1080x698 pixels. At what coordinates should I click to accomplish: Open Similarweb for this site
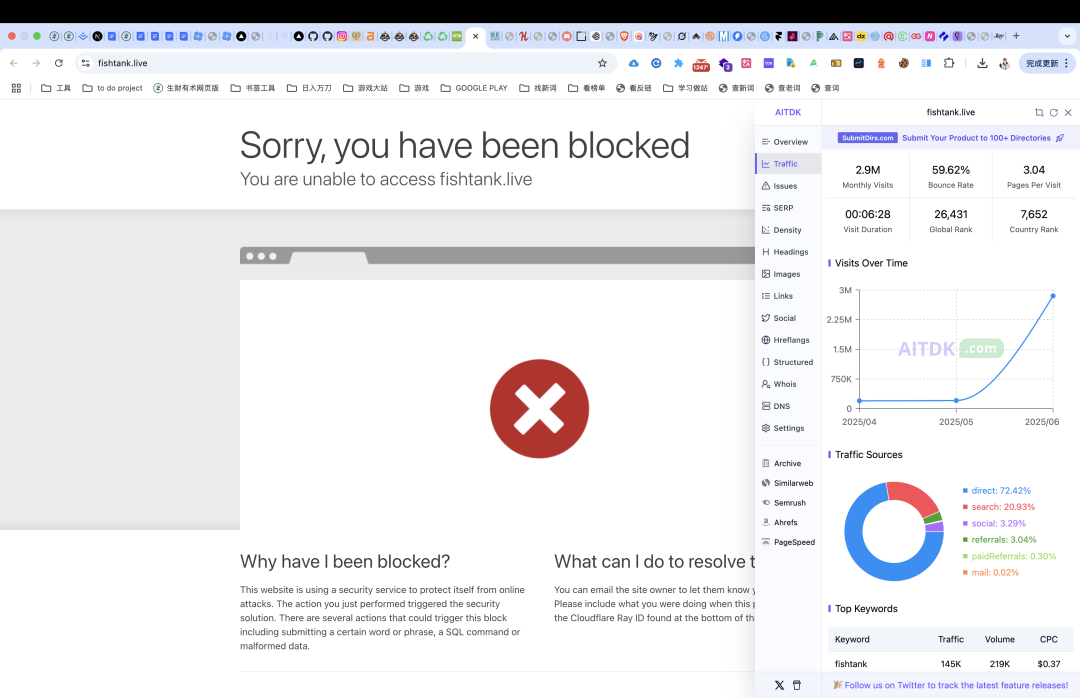tap(787, 484)
